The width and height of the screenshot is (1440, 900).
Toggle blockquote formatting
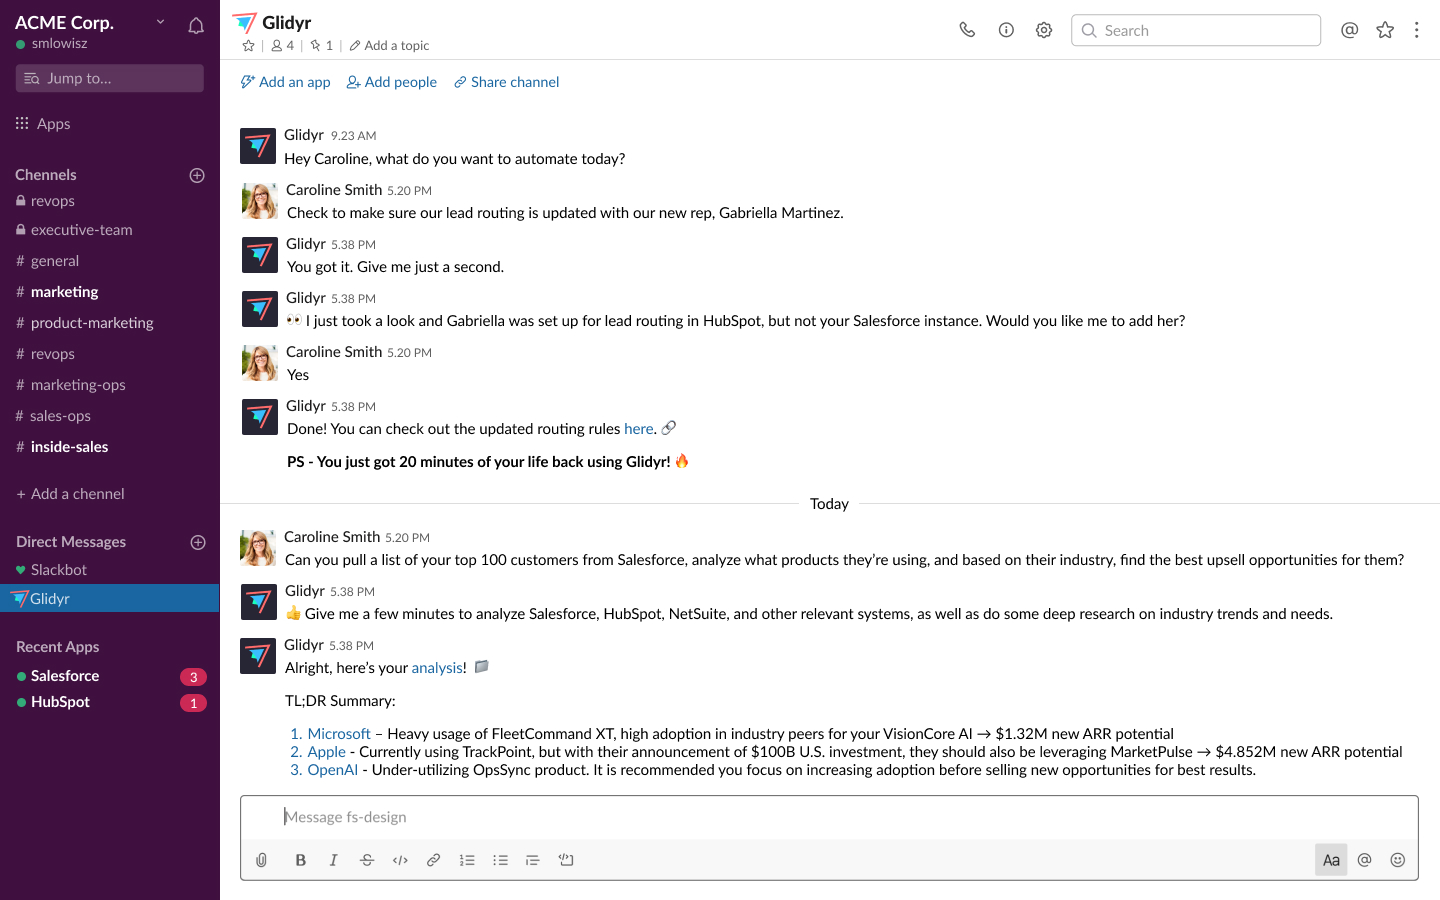(x=533, y=860)
